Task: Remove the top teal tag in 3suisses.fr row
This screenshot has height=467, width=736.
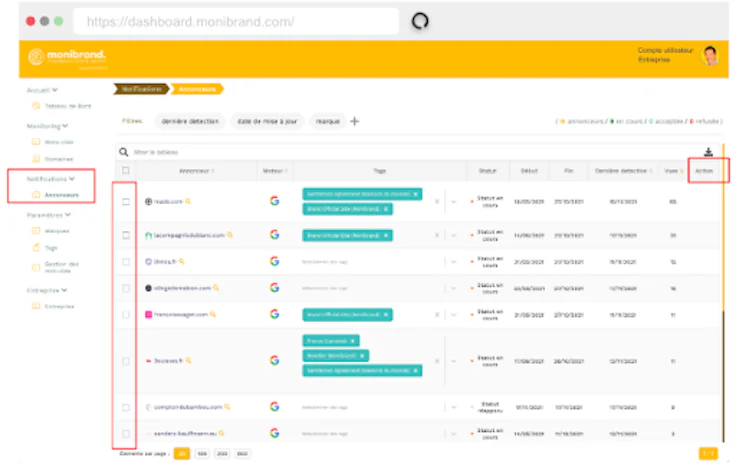Action: point(353,341)
